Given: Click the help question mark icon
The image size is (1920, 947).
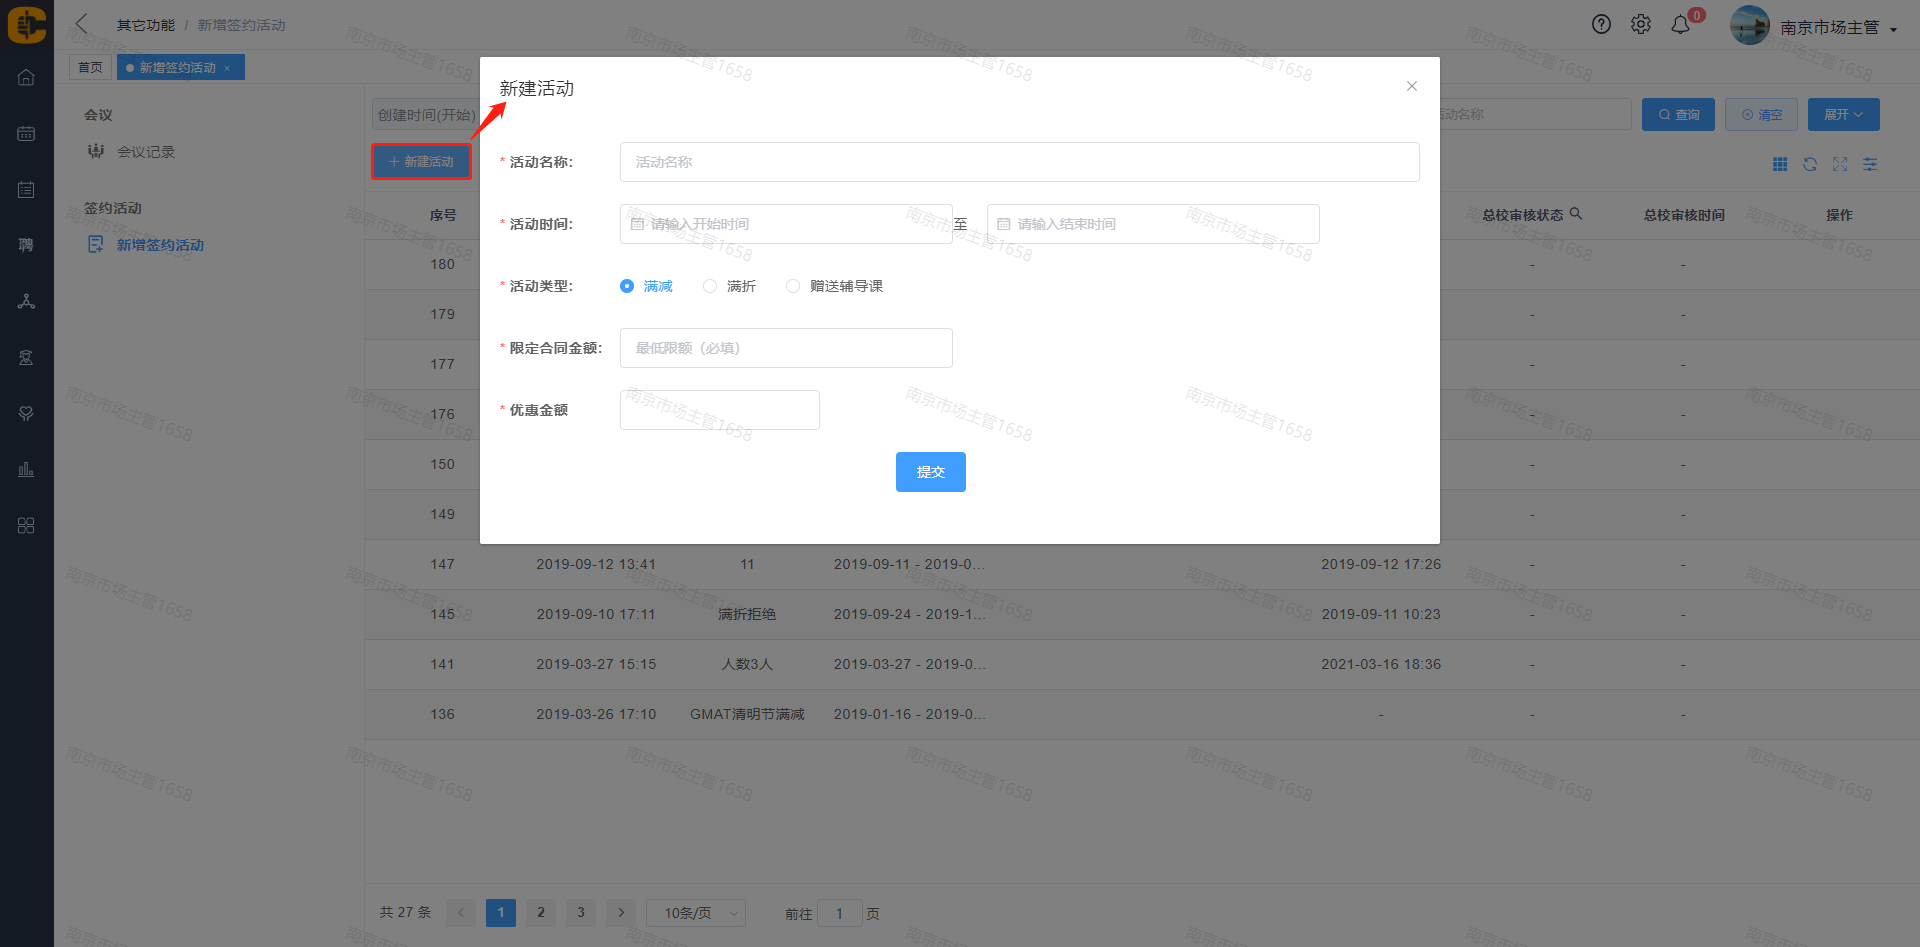Looking at the screenshot, I should [1601, 25].
